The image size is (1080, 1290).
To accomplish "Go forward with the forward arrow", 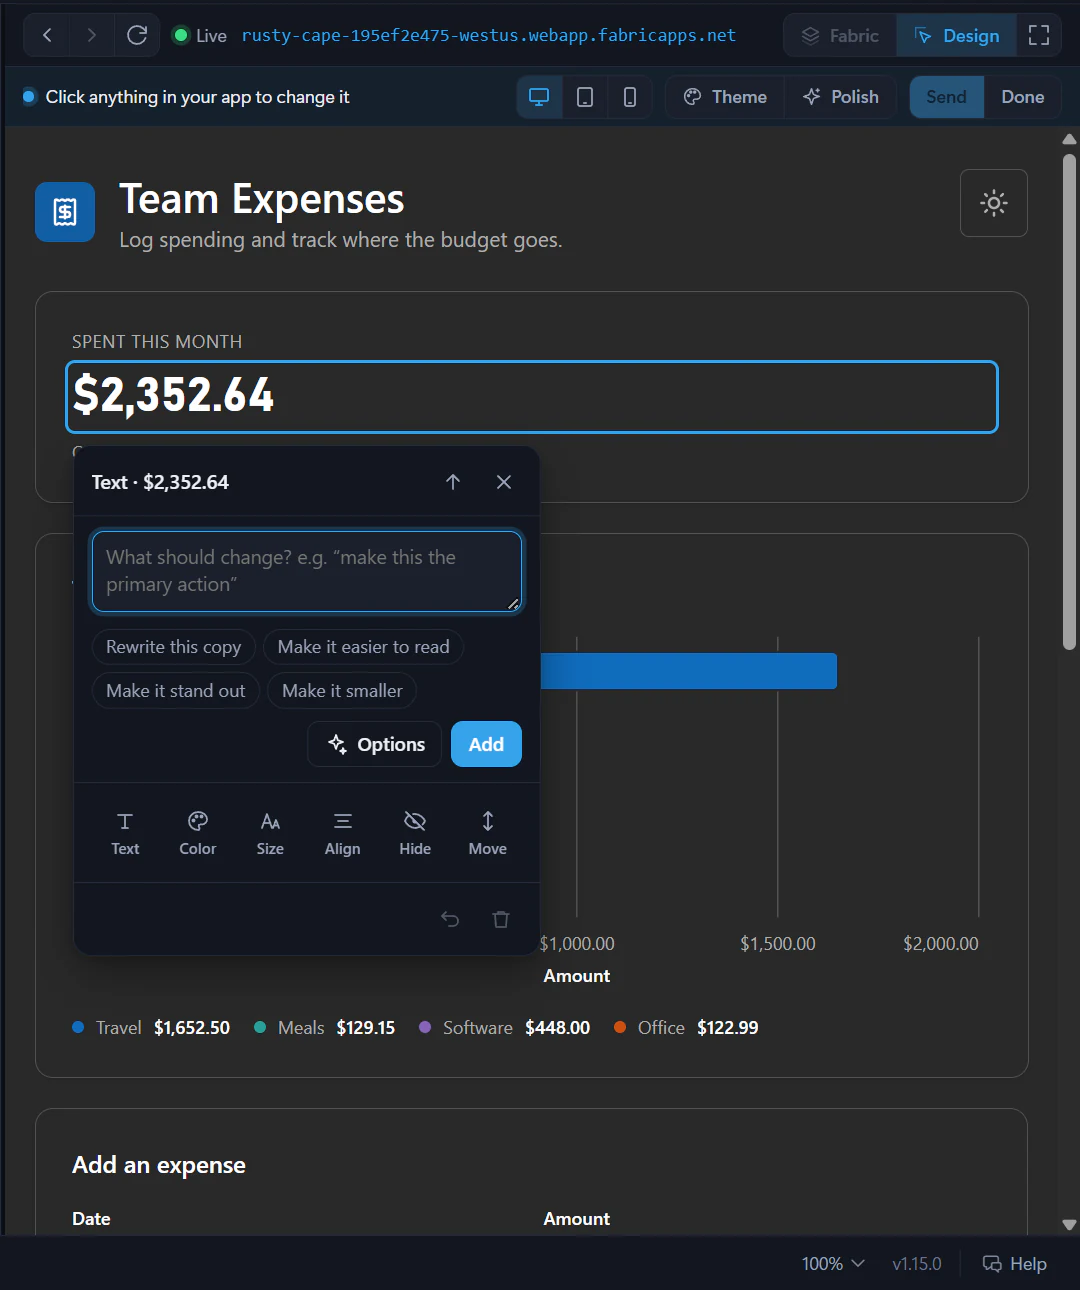I will 91,36.
